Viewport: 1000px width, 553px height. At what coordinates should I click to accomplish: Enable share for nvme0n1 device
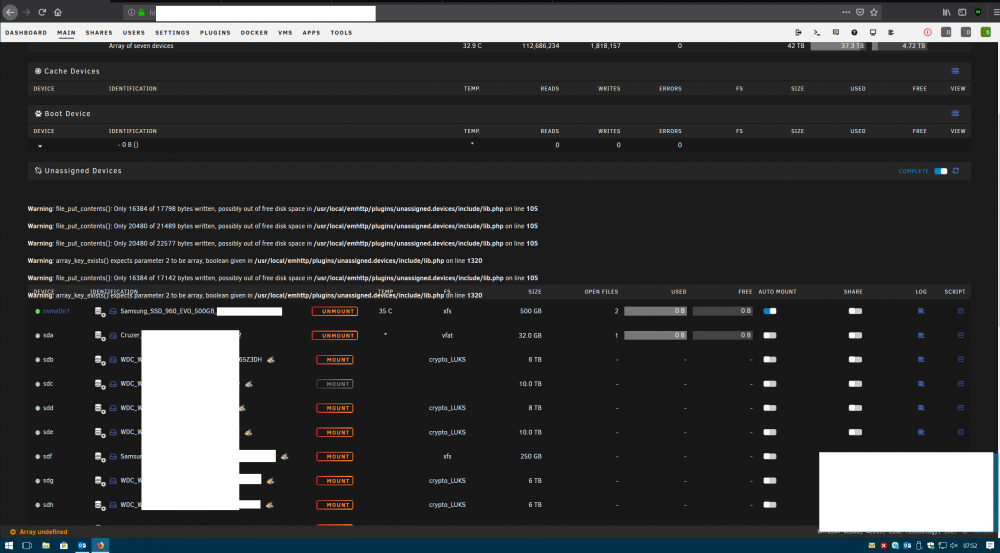click(855, 311)
